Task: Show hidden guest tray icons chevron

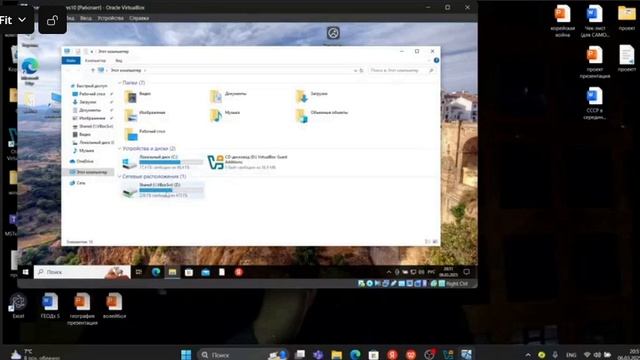Action: pos(389,272)
